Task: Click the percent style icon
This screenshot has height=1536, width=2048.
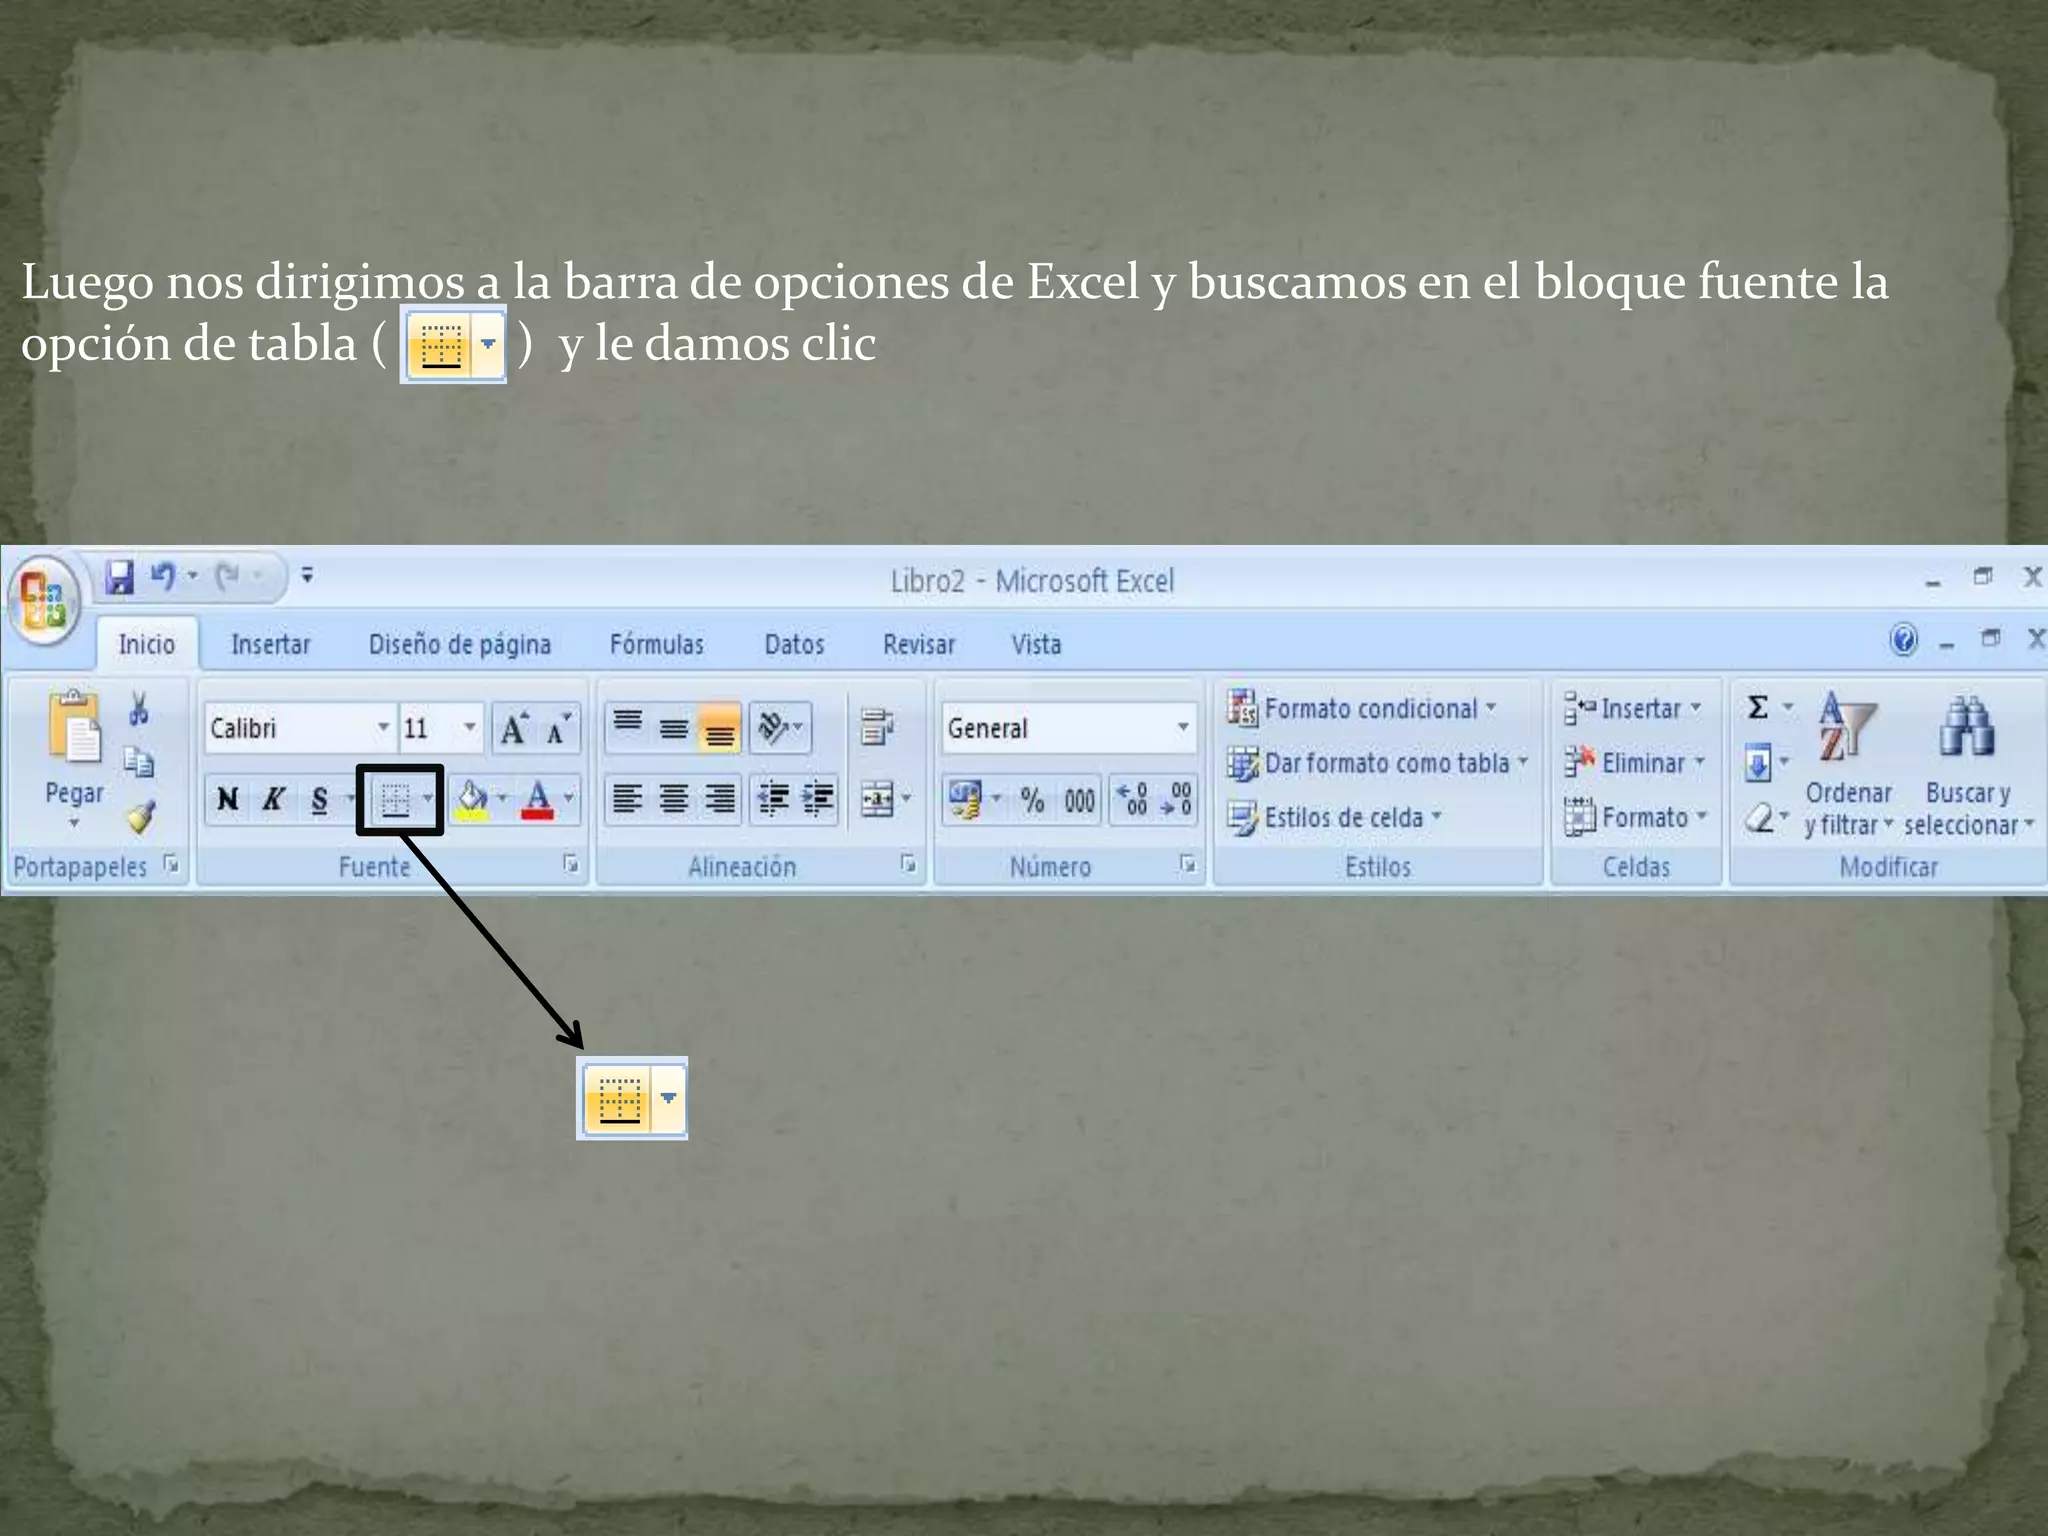Action: point(1032,801)
